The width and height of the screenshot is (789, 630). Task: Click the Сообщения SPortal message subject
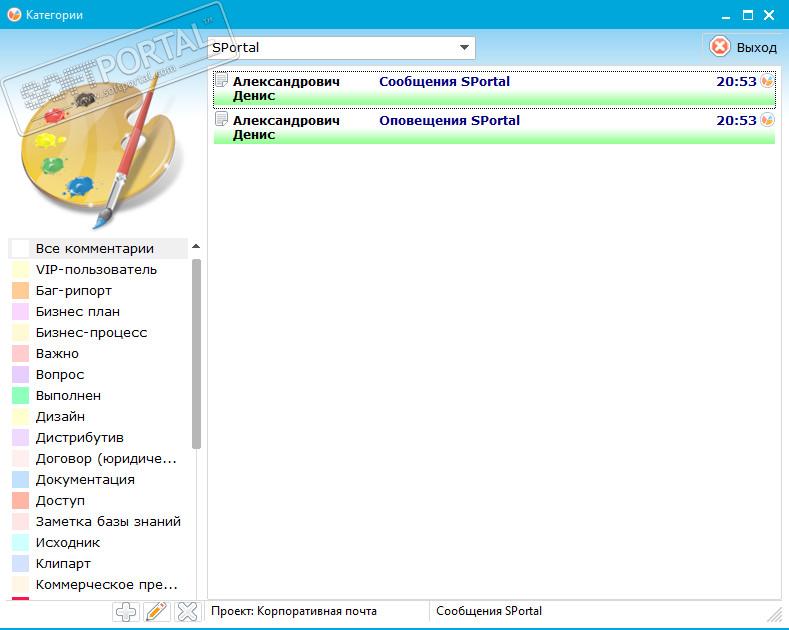click(444, 82)
